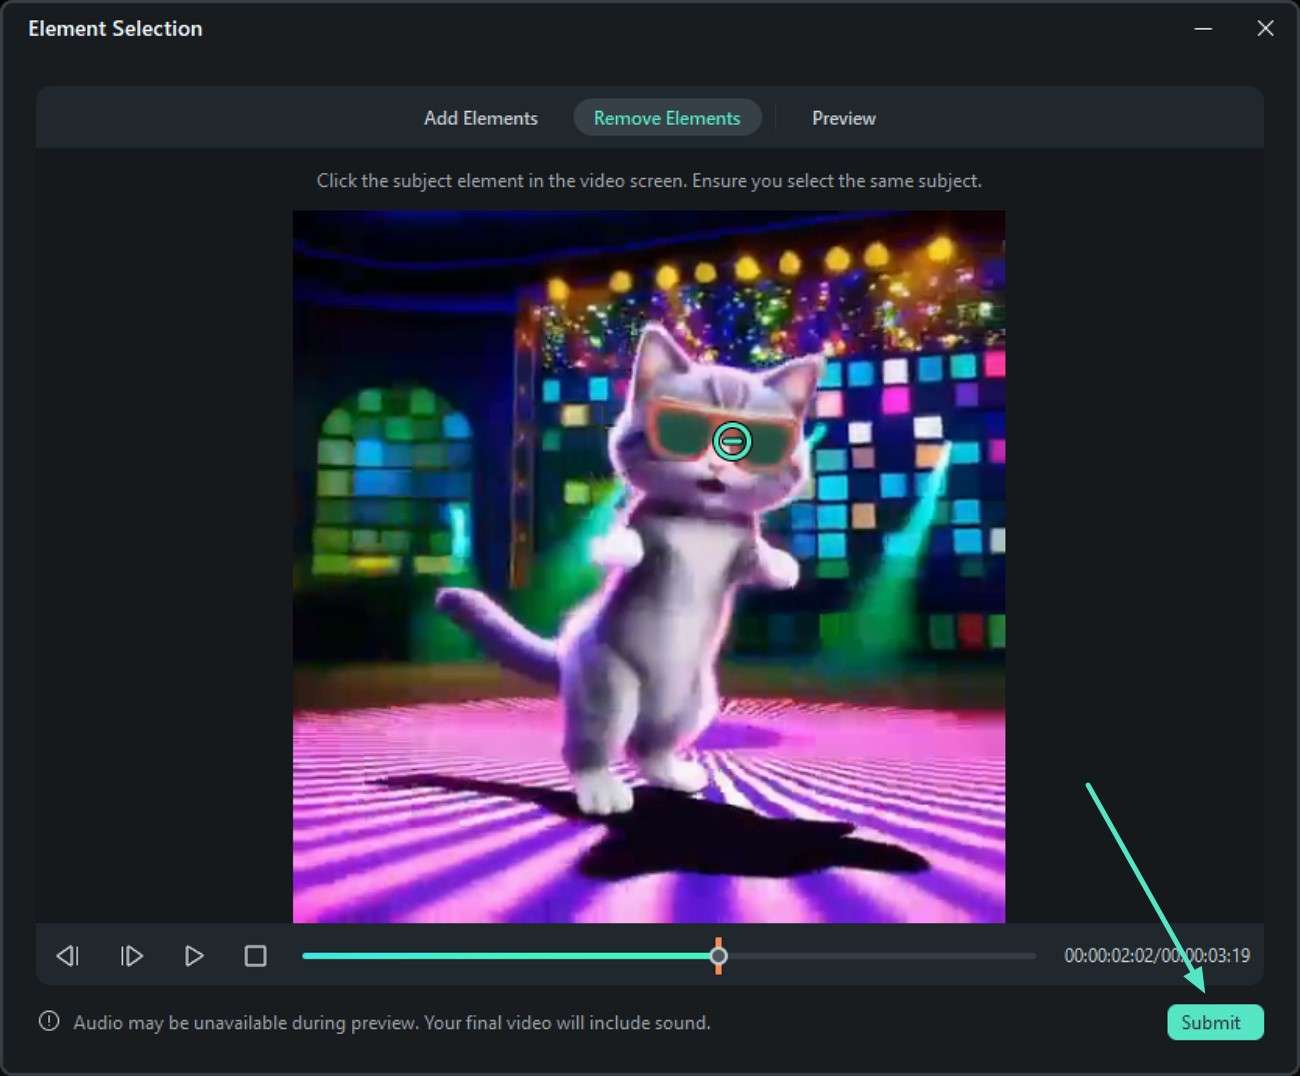The image size is (1300, 1076).
Task: Click the 'Click the subject element' instruction text
Action: click(x=649, y=181)
